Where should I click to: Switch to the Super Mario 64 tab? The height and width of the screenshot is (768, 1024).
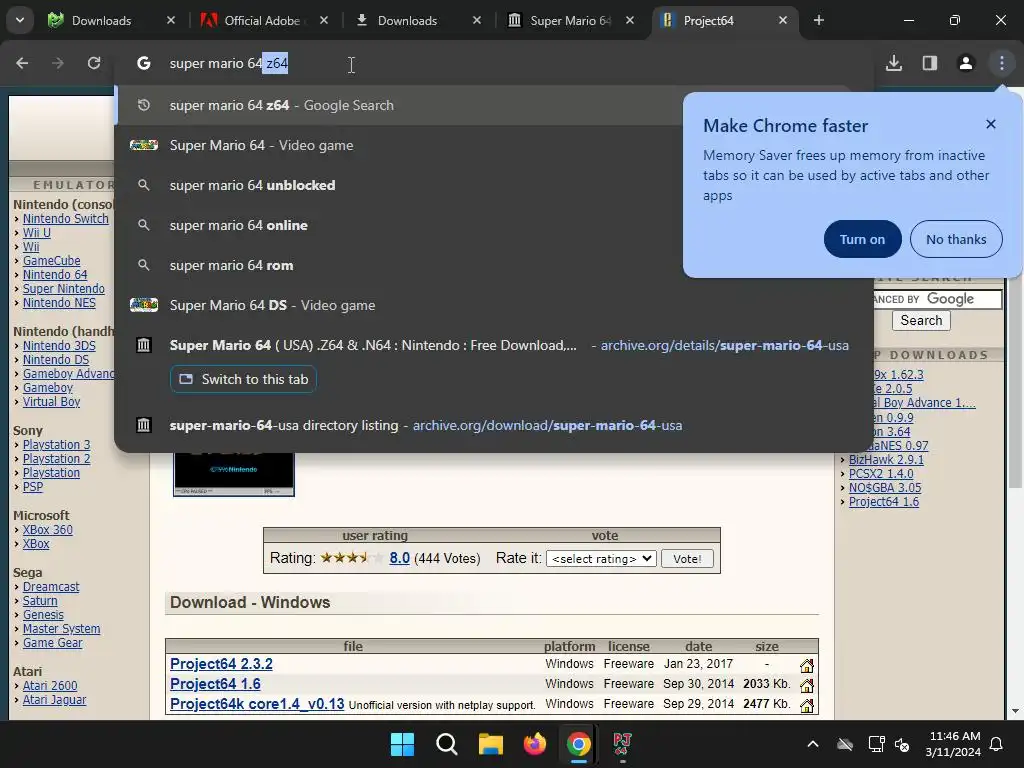tap(570, 20)
